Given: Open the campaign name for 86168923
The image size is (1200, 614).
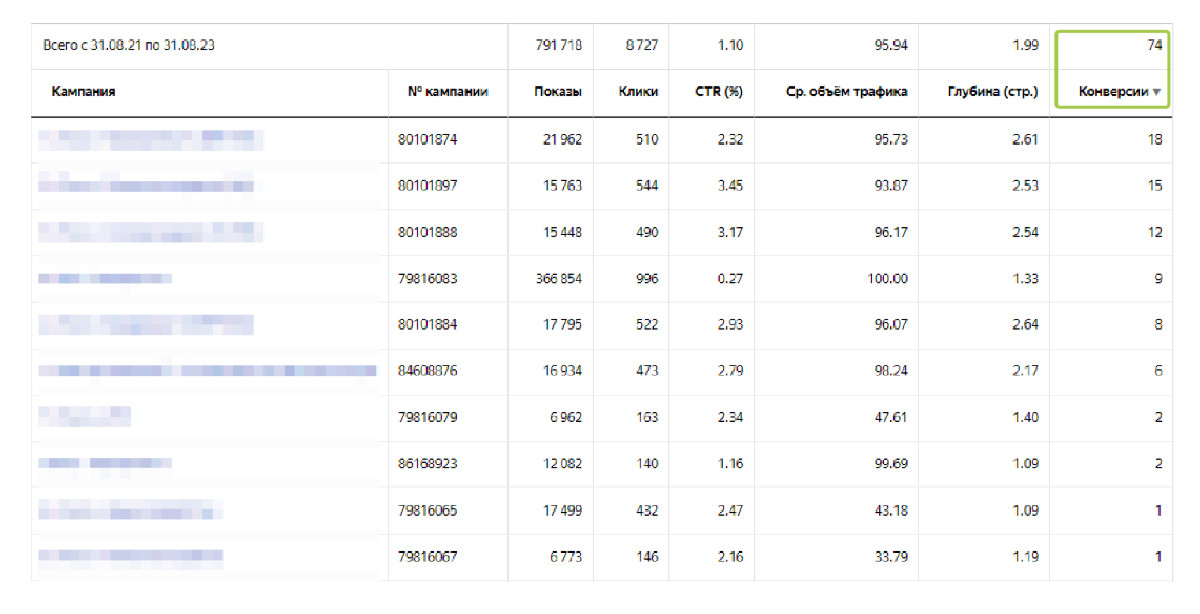Looking at the screenshot, I should click(x=105, y=463).
